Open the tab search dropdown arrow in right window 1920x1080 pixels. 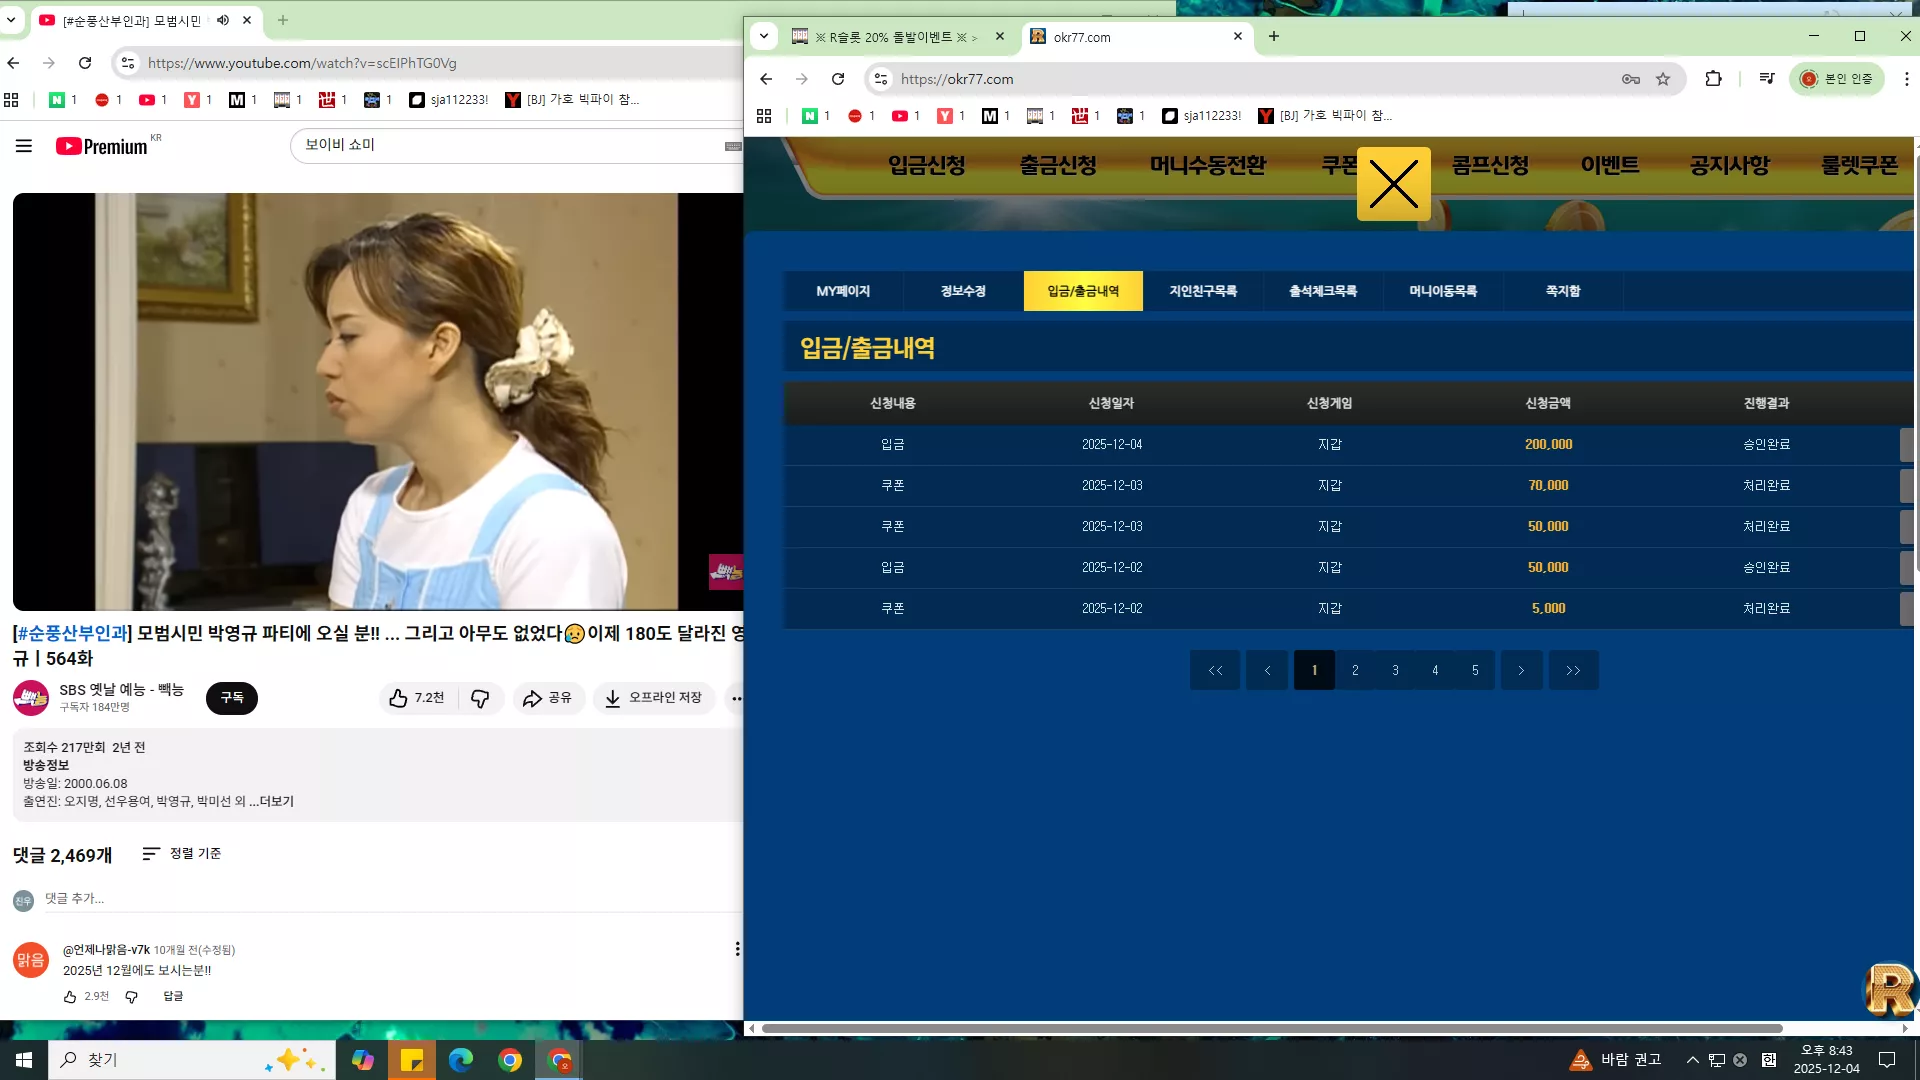click(x=764, y=37)
